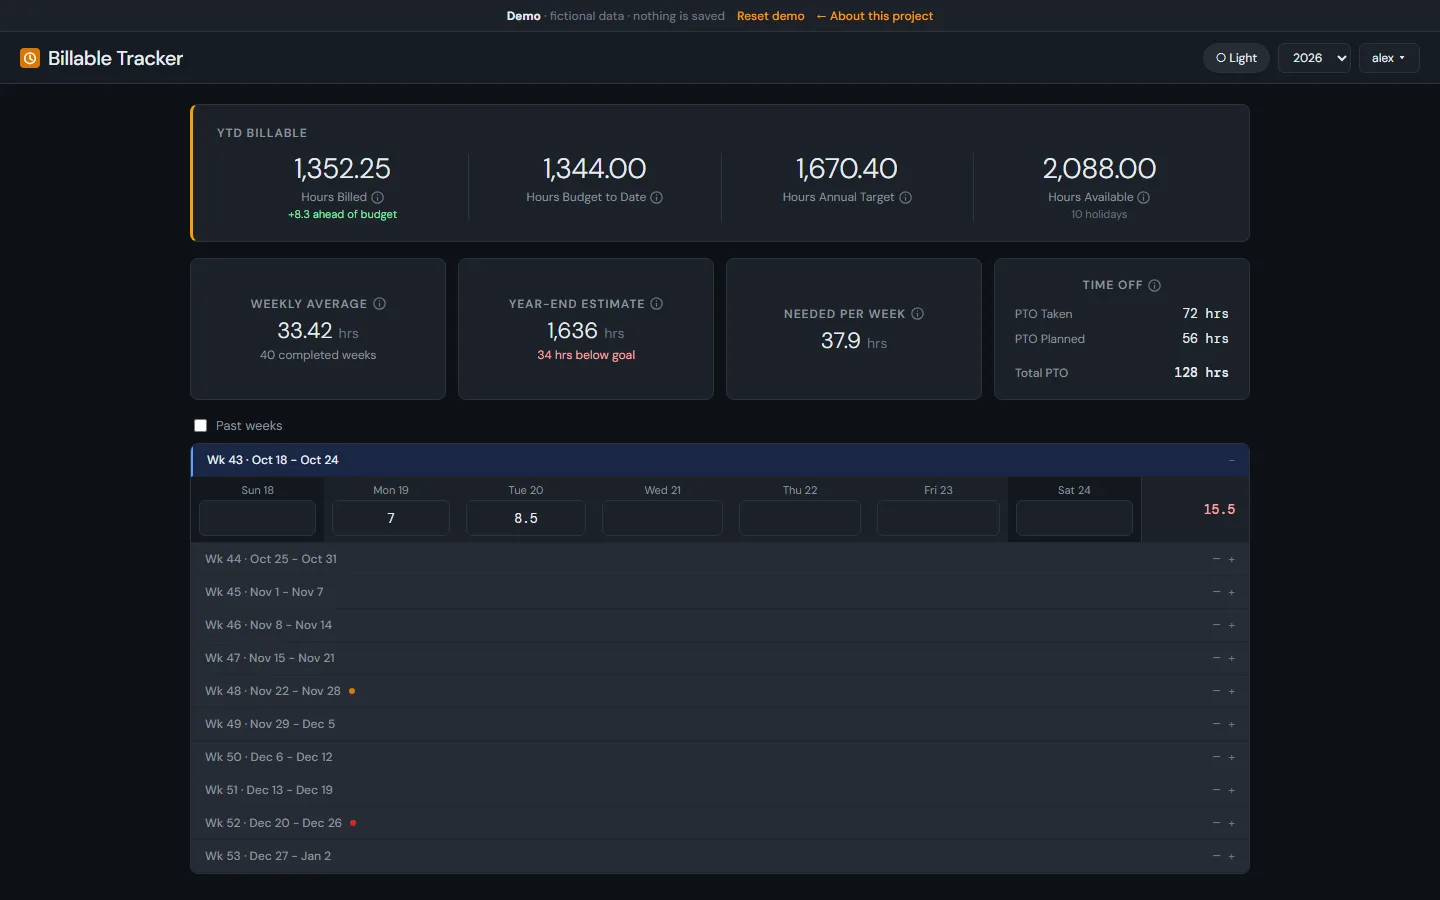Click the 1,352.25 Hours Billed value
The height and width of the screenshot is (900, 1440).
point(342,168)
